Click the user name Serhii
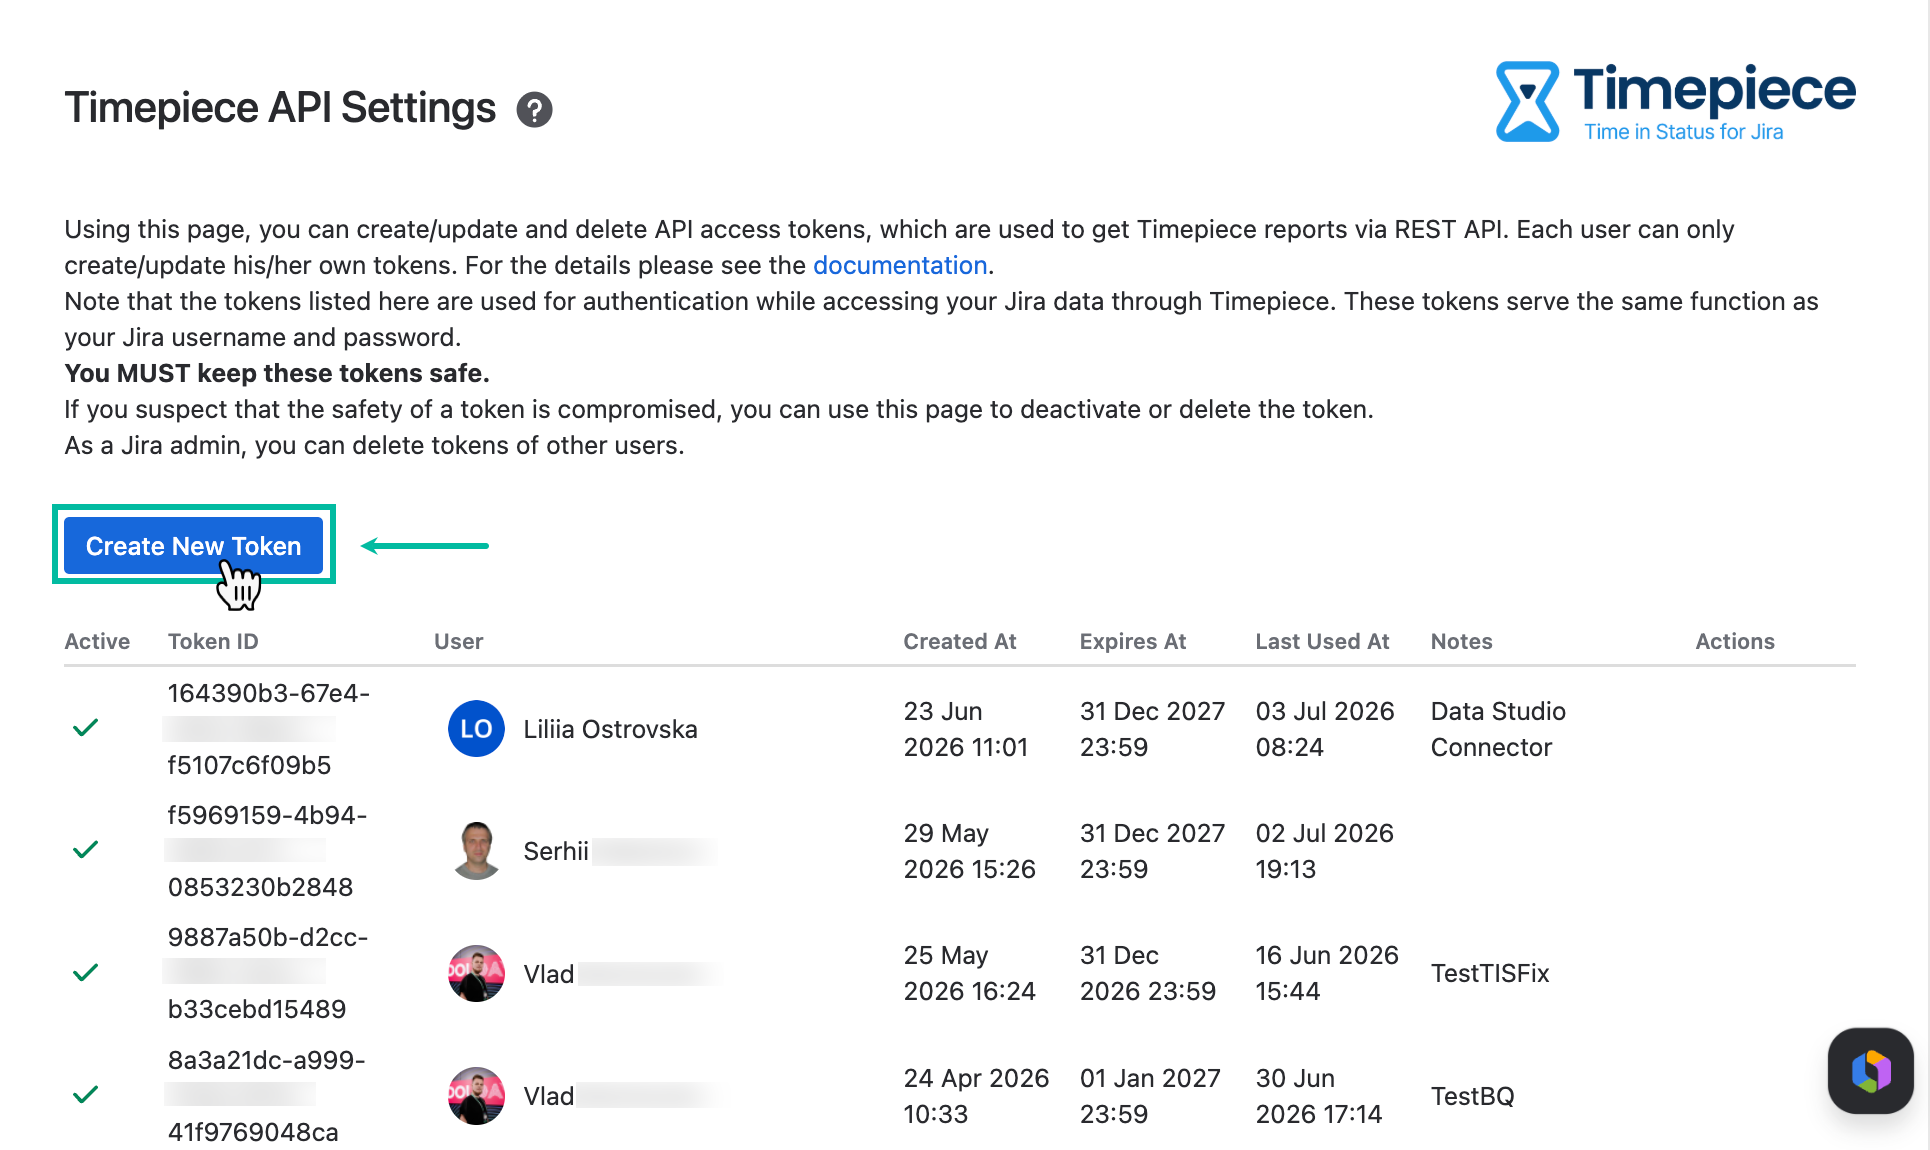 click(556, 851)
